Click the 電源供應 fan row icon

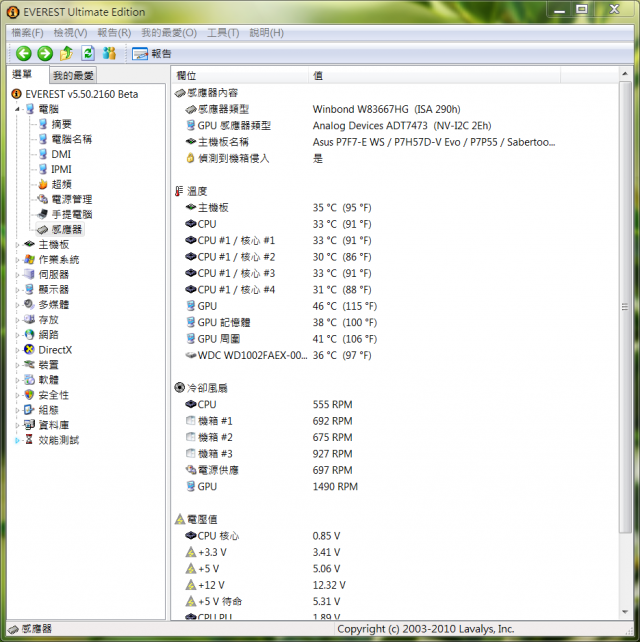point(191,470)
